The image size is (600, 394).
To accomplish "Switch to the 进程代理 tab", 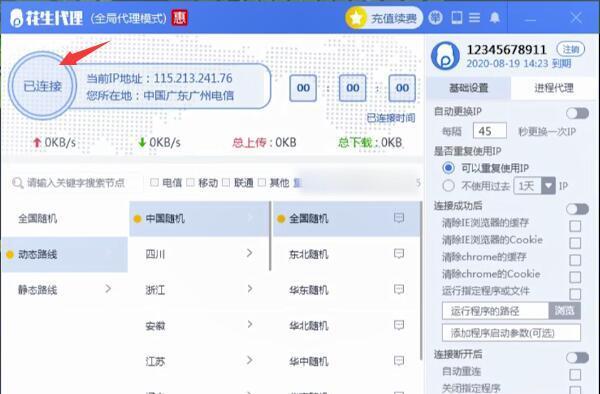I will tap(554, 88).
